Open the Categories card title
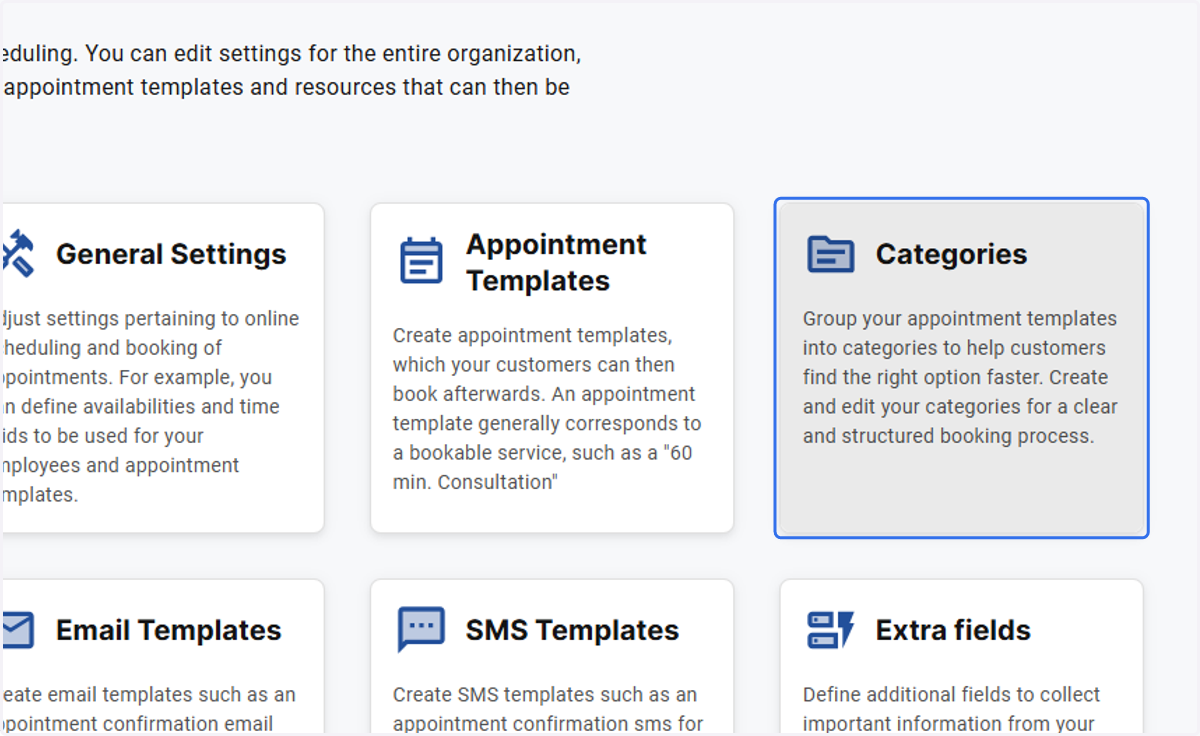The width and height of the screenshot is (1200, 736). pos(951,254)
